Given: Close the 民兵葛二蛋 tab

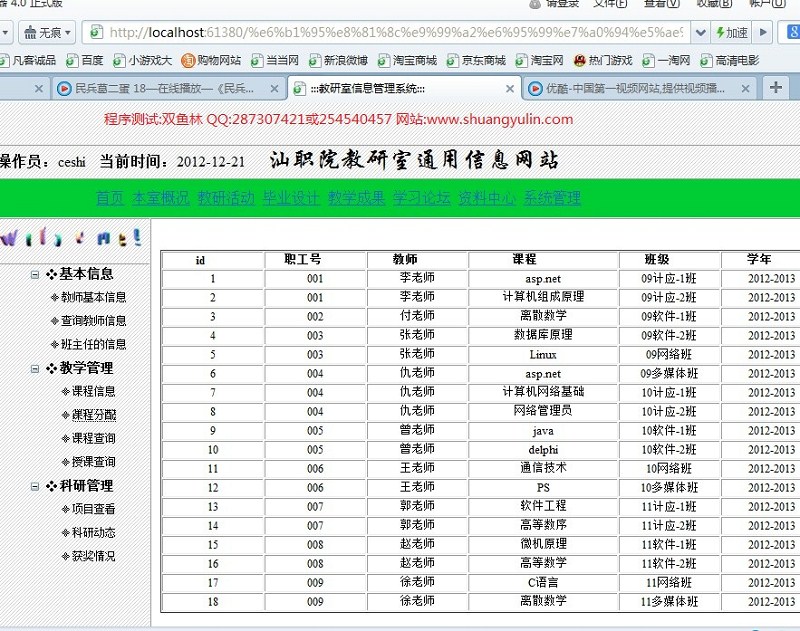Looking at the screenshot, I should coord(274,89).
